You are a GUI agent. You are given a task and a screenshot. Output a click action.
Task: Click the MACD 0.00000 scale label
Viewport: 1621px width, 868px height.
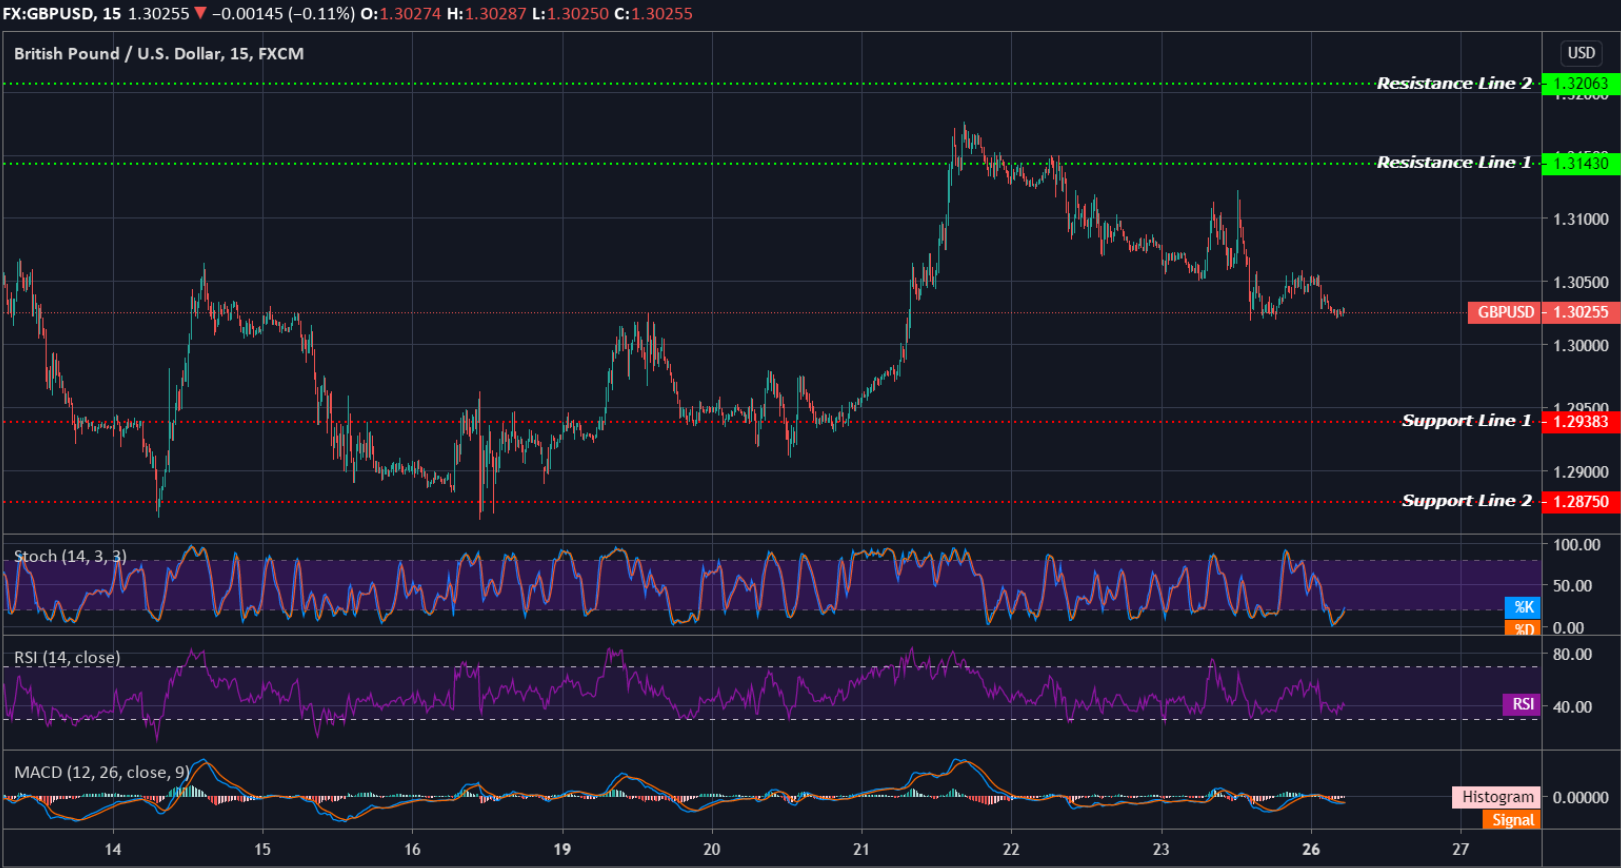[1580, 797]
